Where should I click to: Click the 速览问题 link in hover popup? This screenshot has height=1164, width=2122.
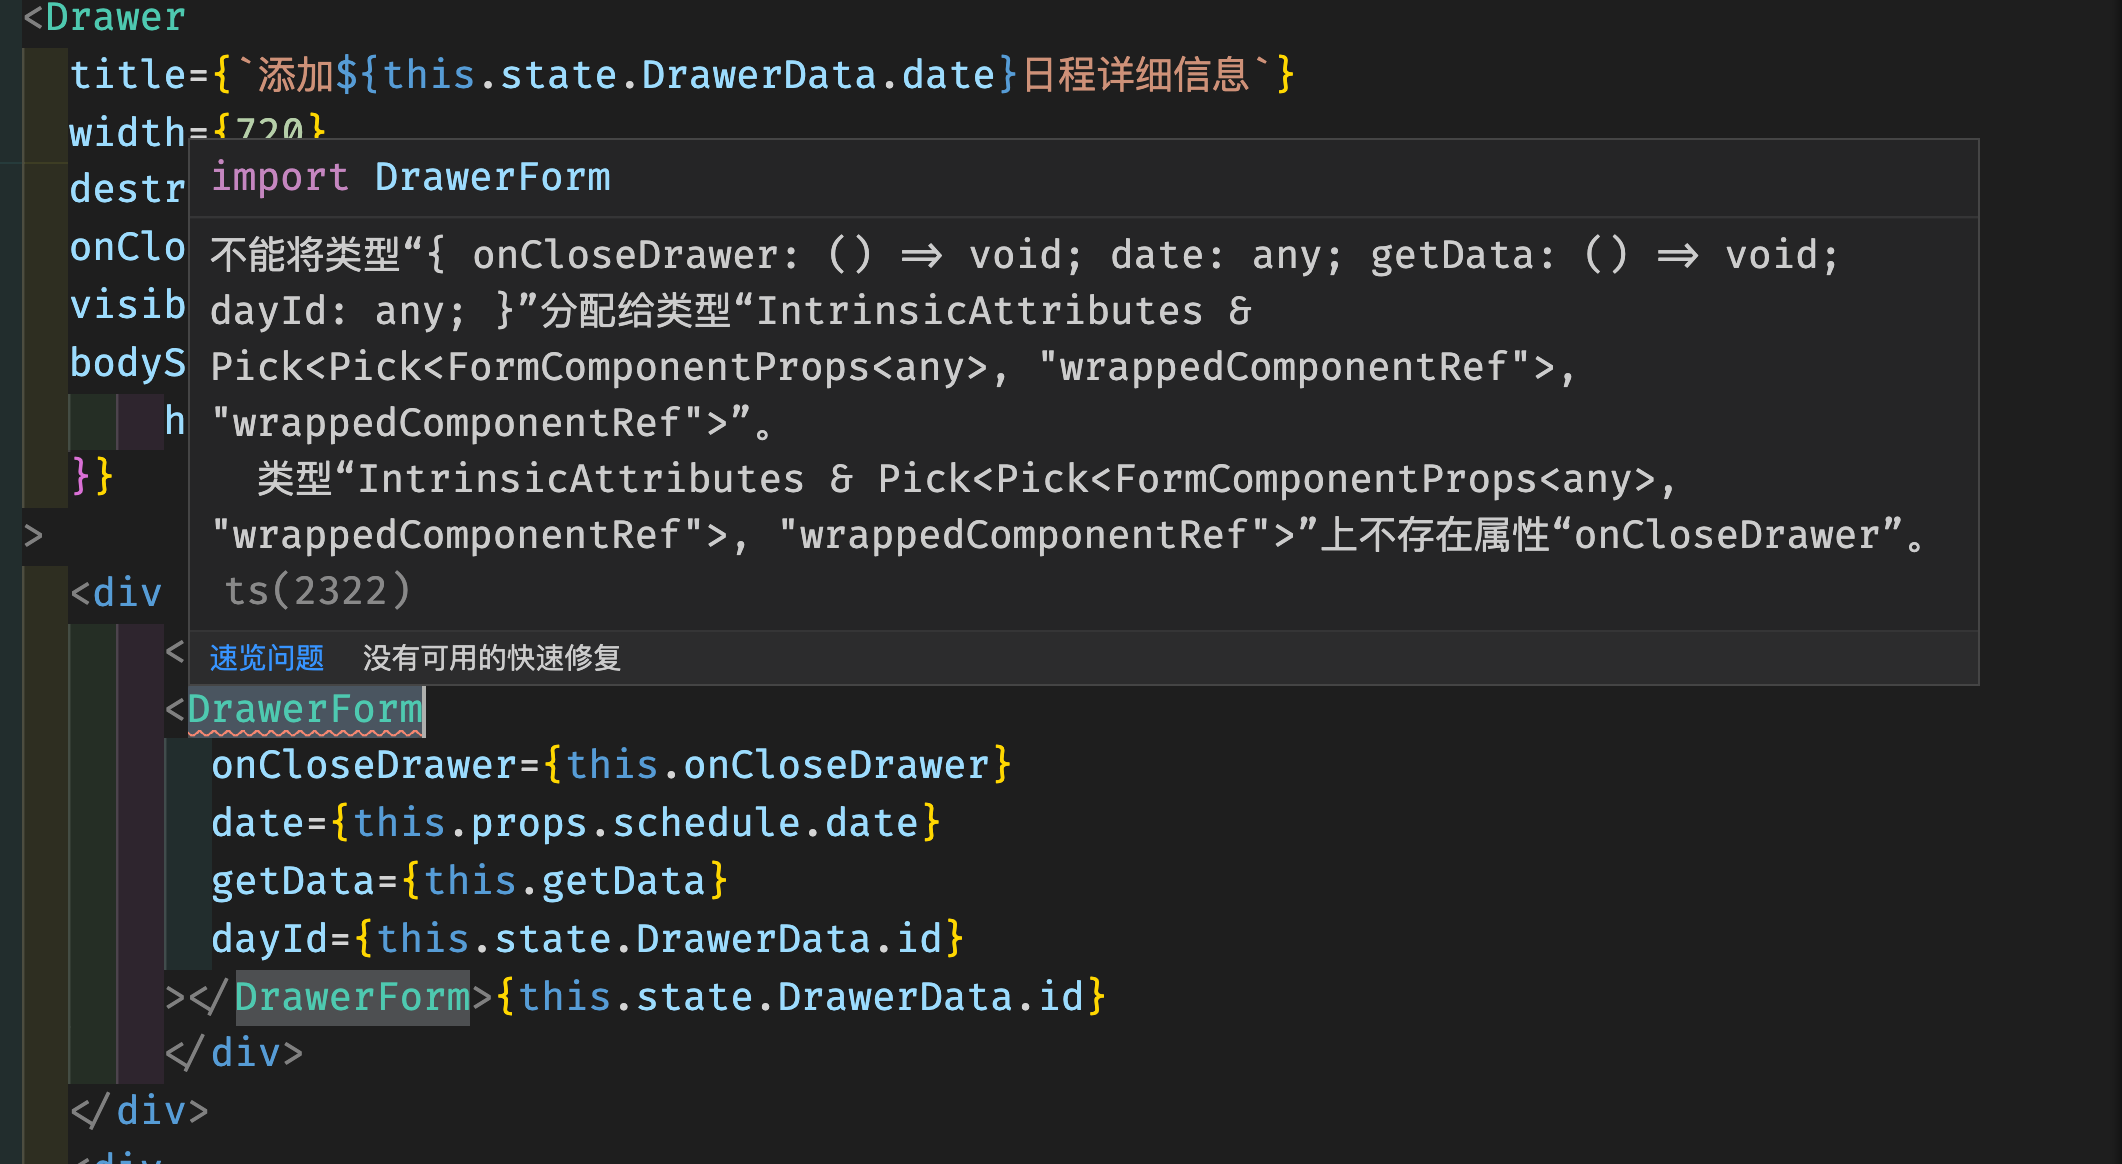click(267, 658)
